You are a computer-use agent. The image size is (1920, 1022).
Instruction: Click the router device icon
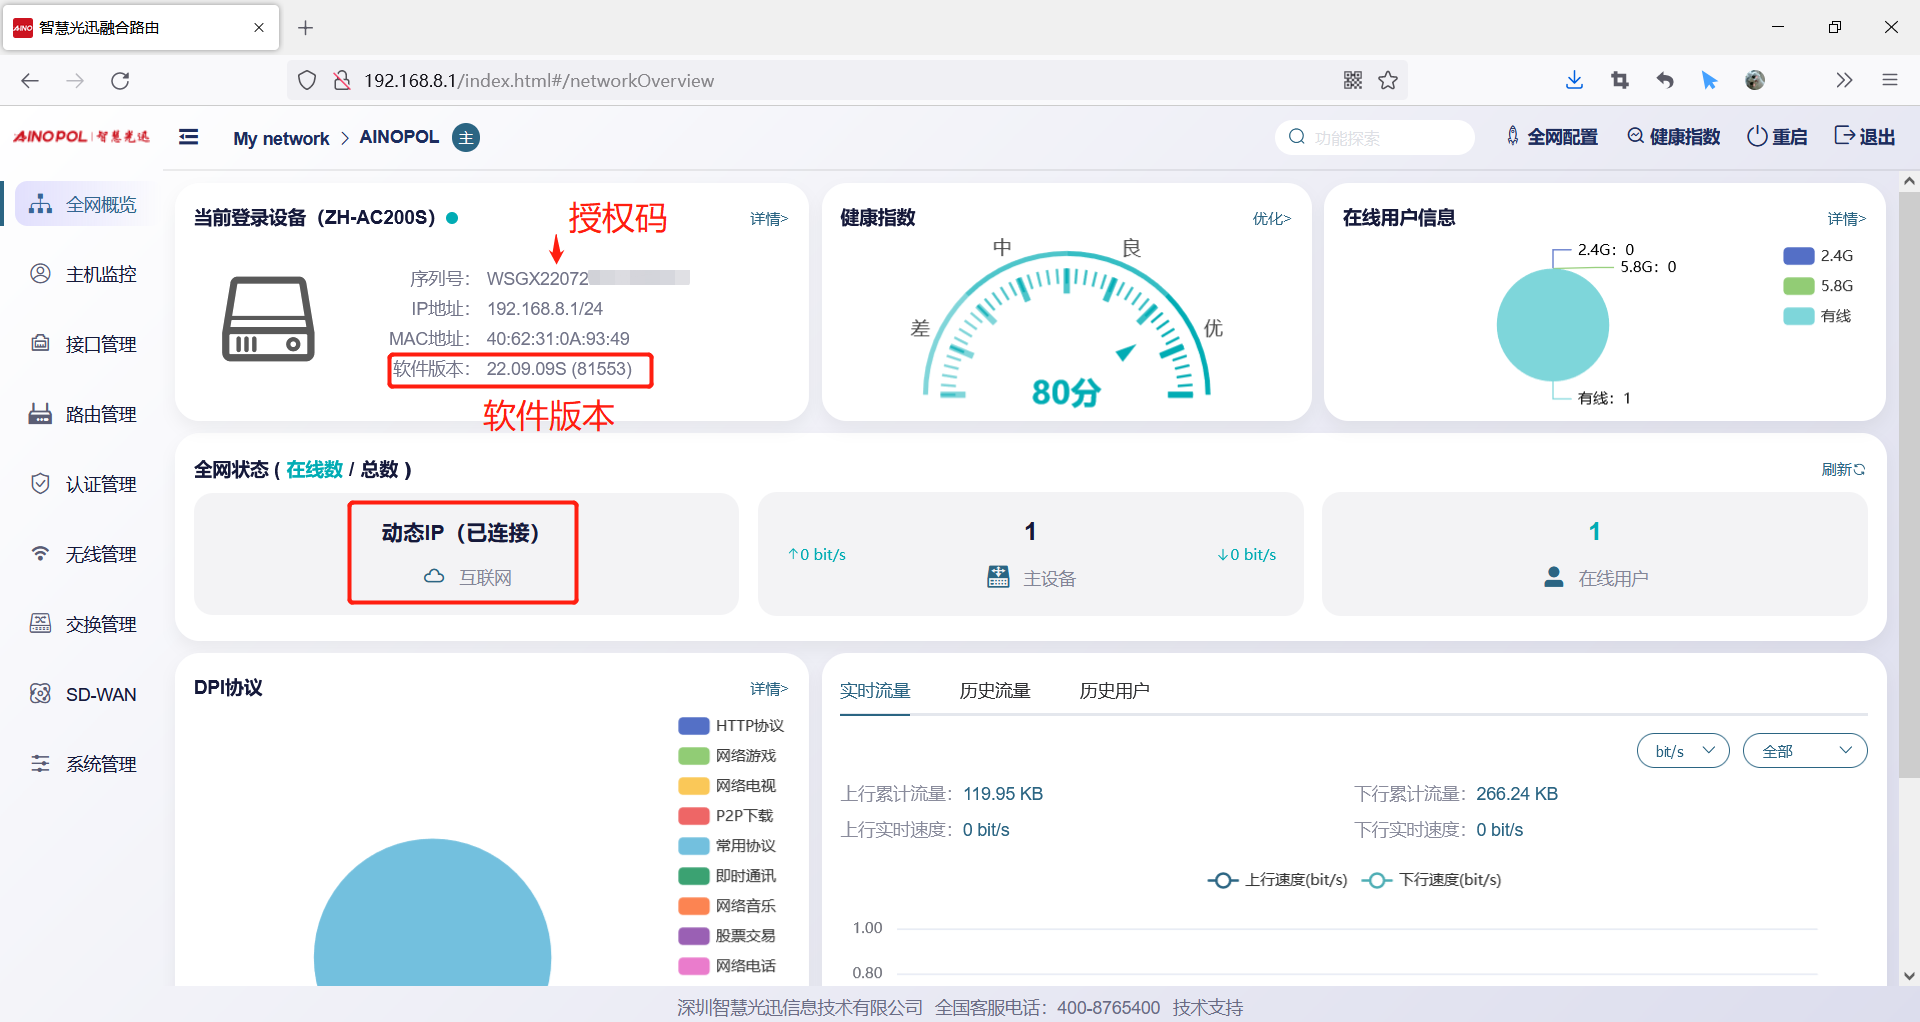point(268,319)
